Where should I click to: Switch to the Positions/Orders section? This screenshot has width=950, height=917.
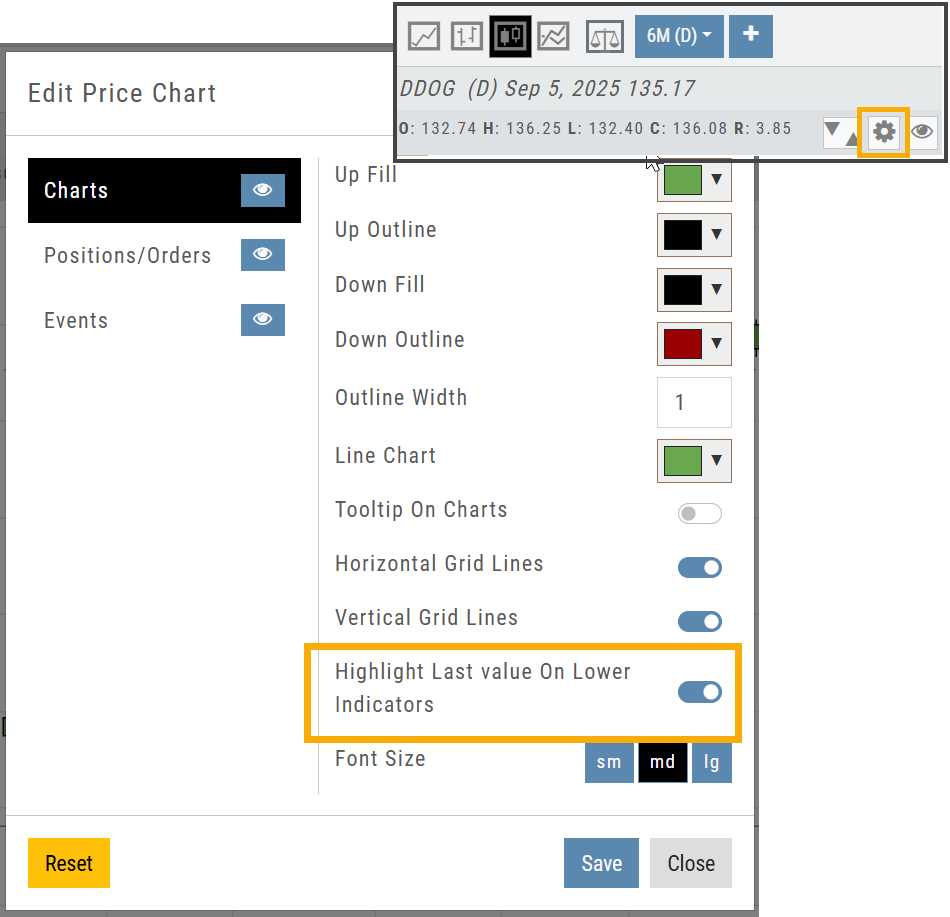[x=128, y=255]
